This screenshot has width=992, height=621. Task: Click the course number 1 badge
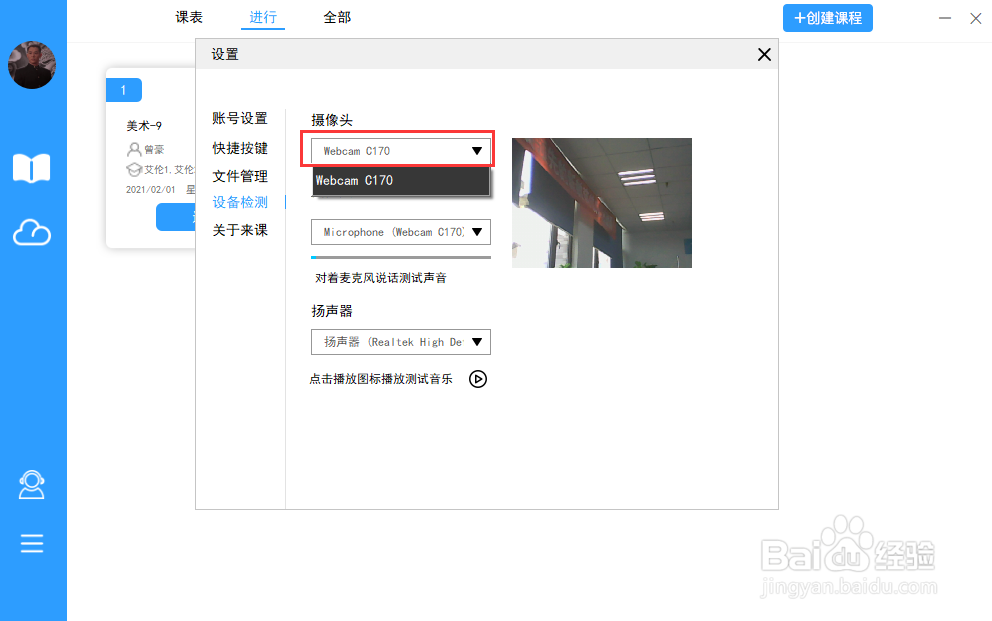(123, 90)
